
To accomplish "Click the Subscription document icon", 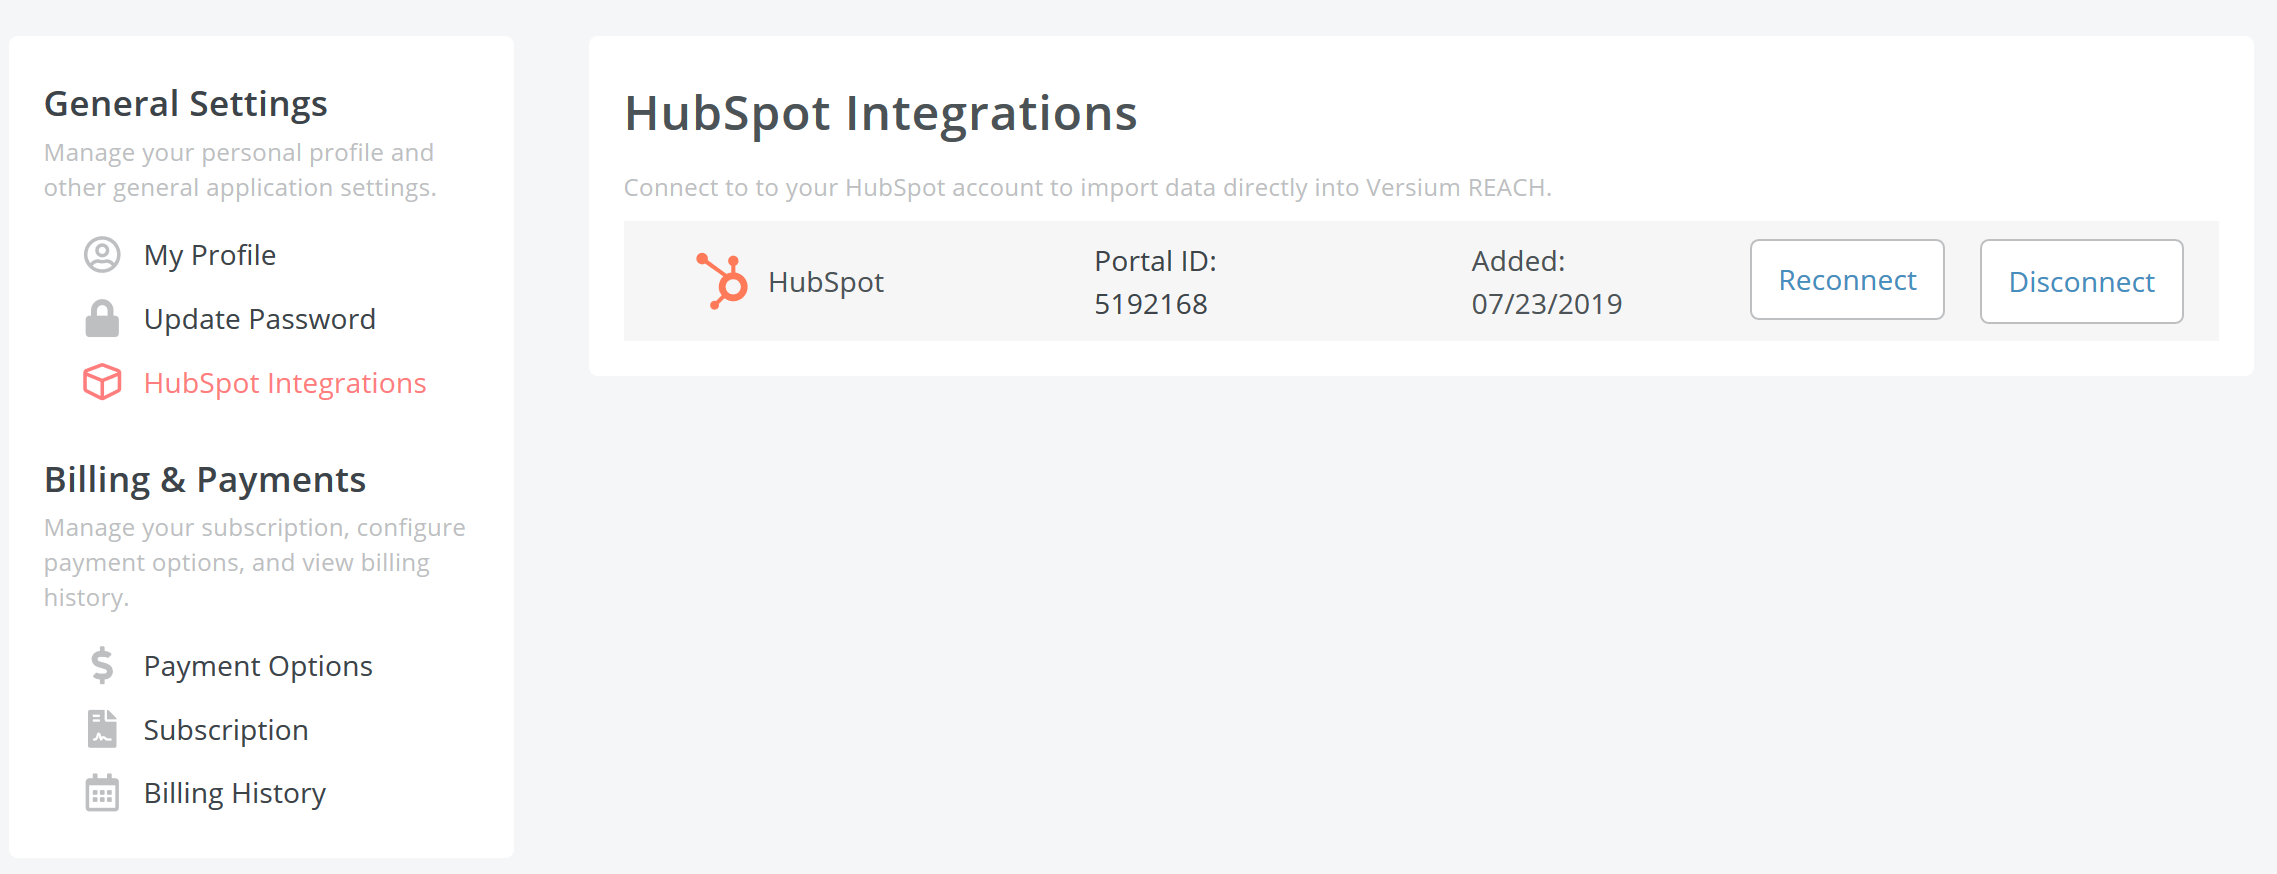I will tap(102, 729).
